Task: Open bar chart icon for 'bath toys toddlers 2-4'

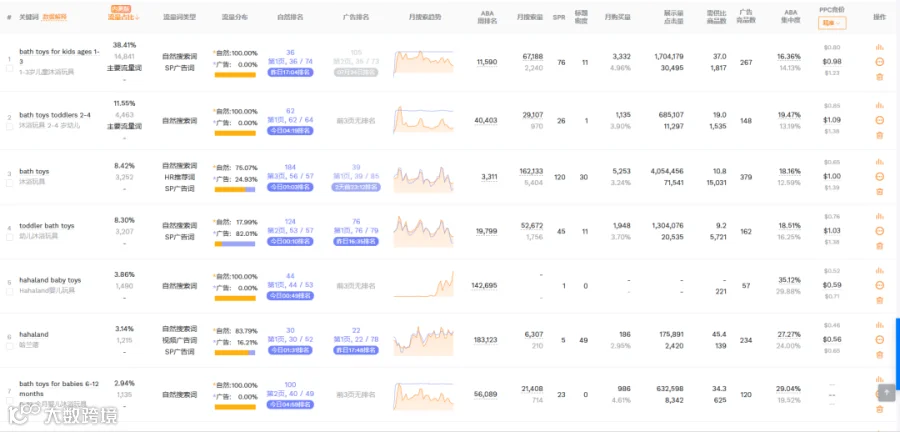Action: click(879, 105)
